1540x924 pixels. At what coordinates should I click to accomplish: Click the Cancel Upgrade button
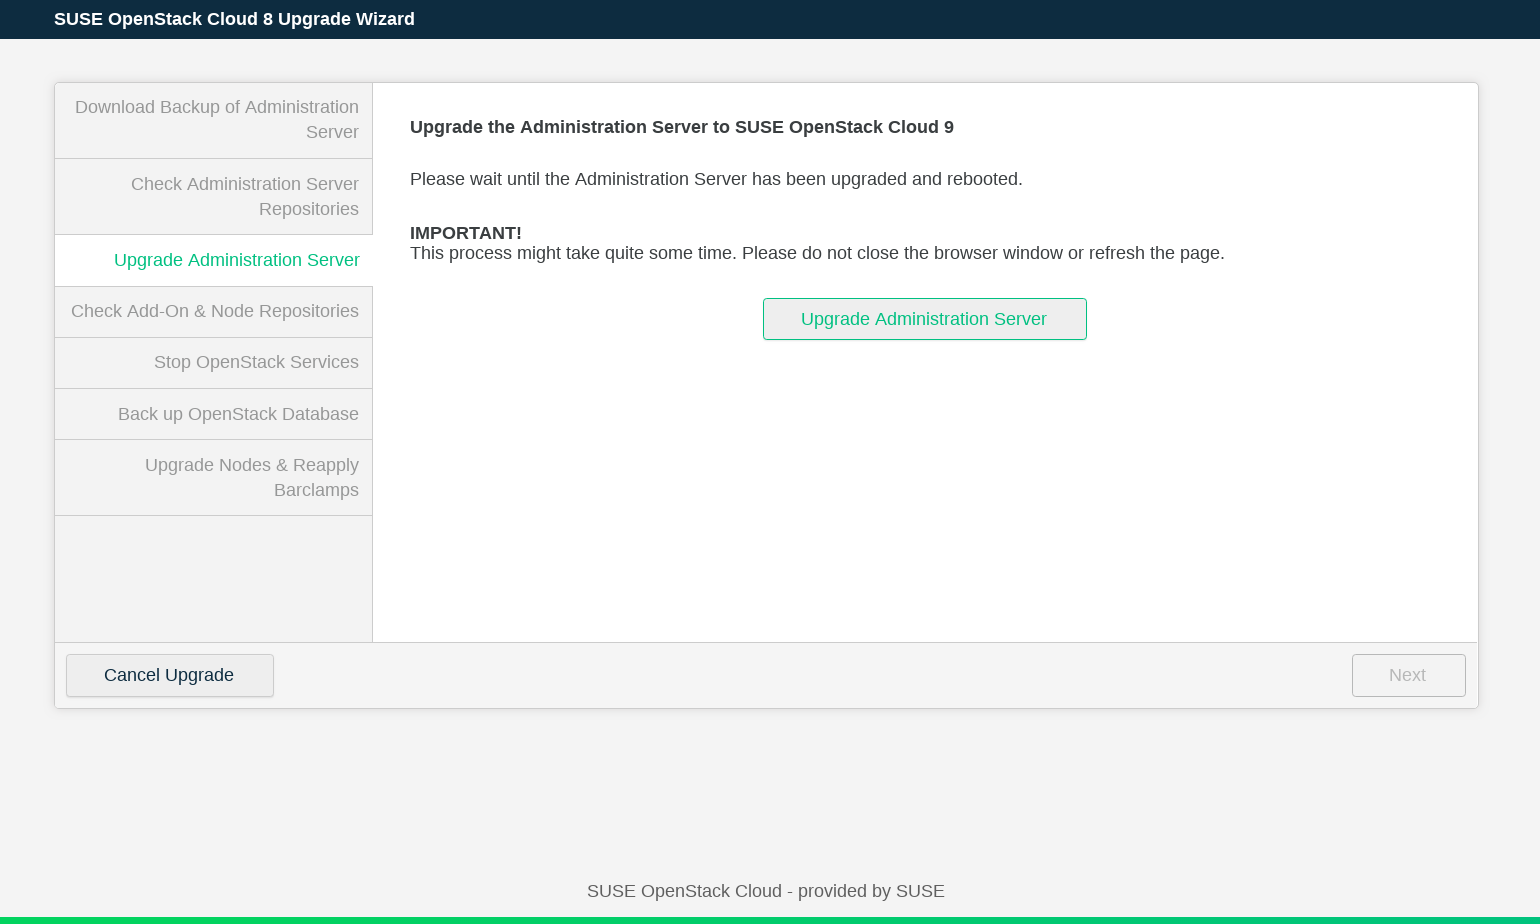[x=169, y=675]
